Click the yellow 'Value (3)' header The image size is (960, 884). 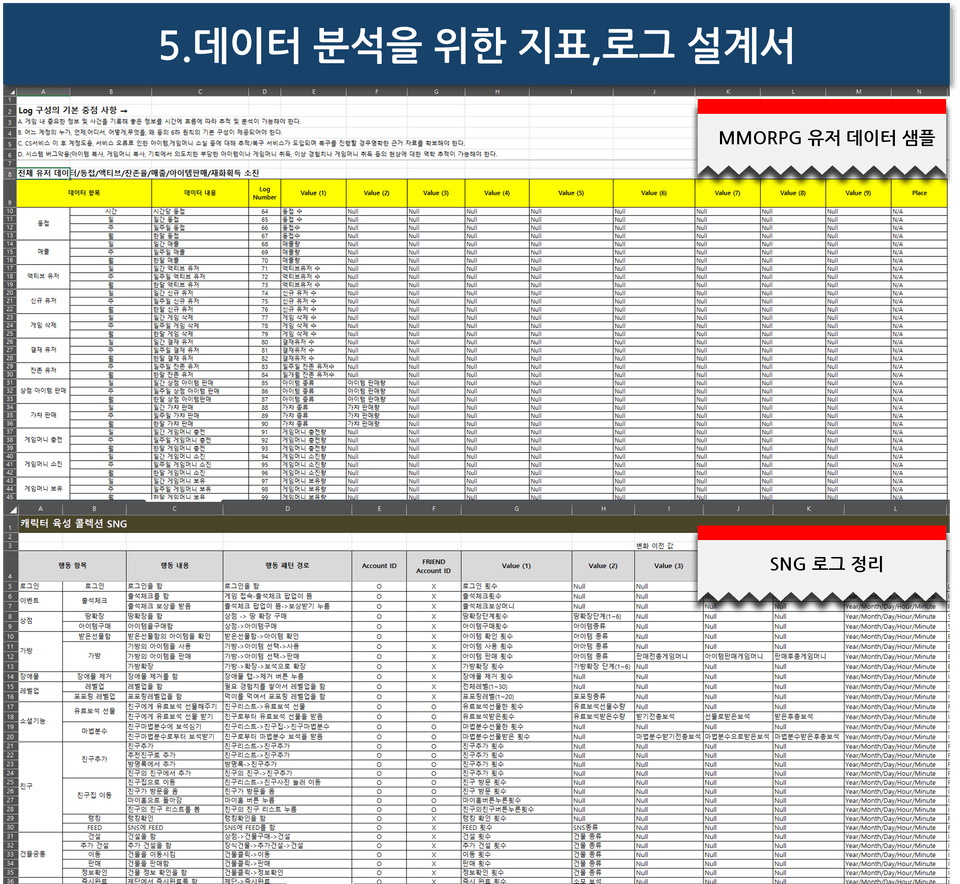click(436, 193)
